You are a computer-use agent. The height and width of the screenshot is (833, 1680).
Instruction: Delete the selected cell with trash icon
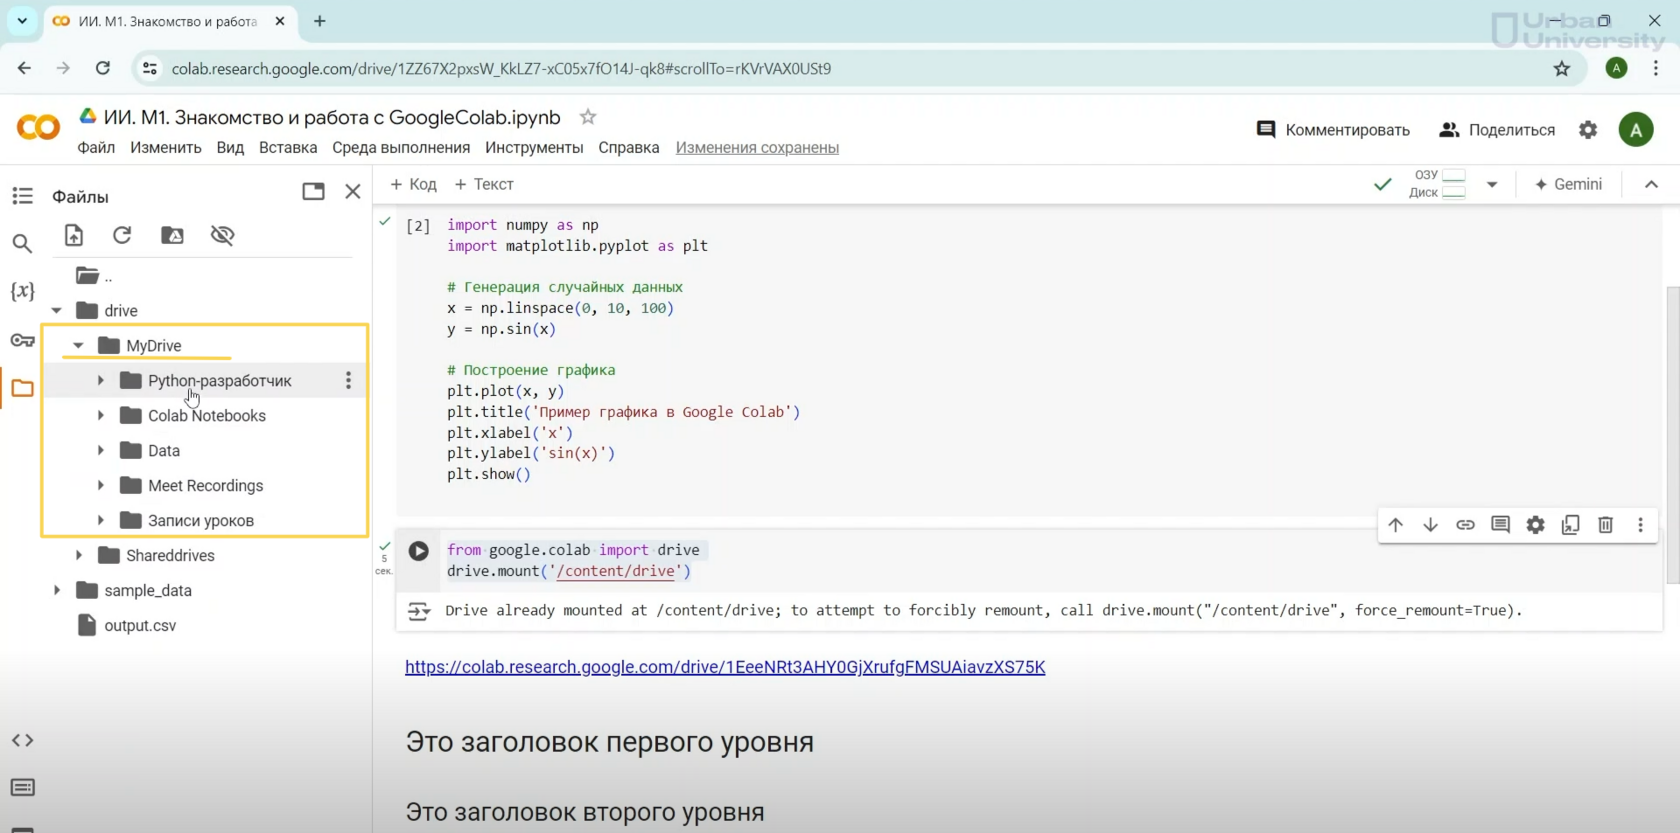coord(1605,525)
